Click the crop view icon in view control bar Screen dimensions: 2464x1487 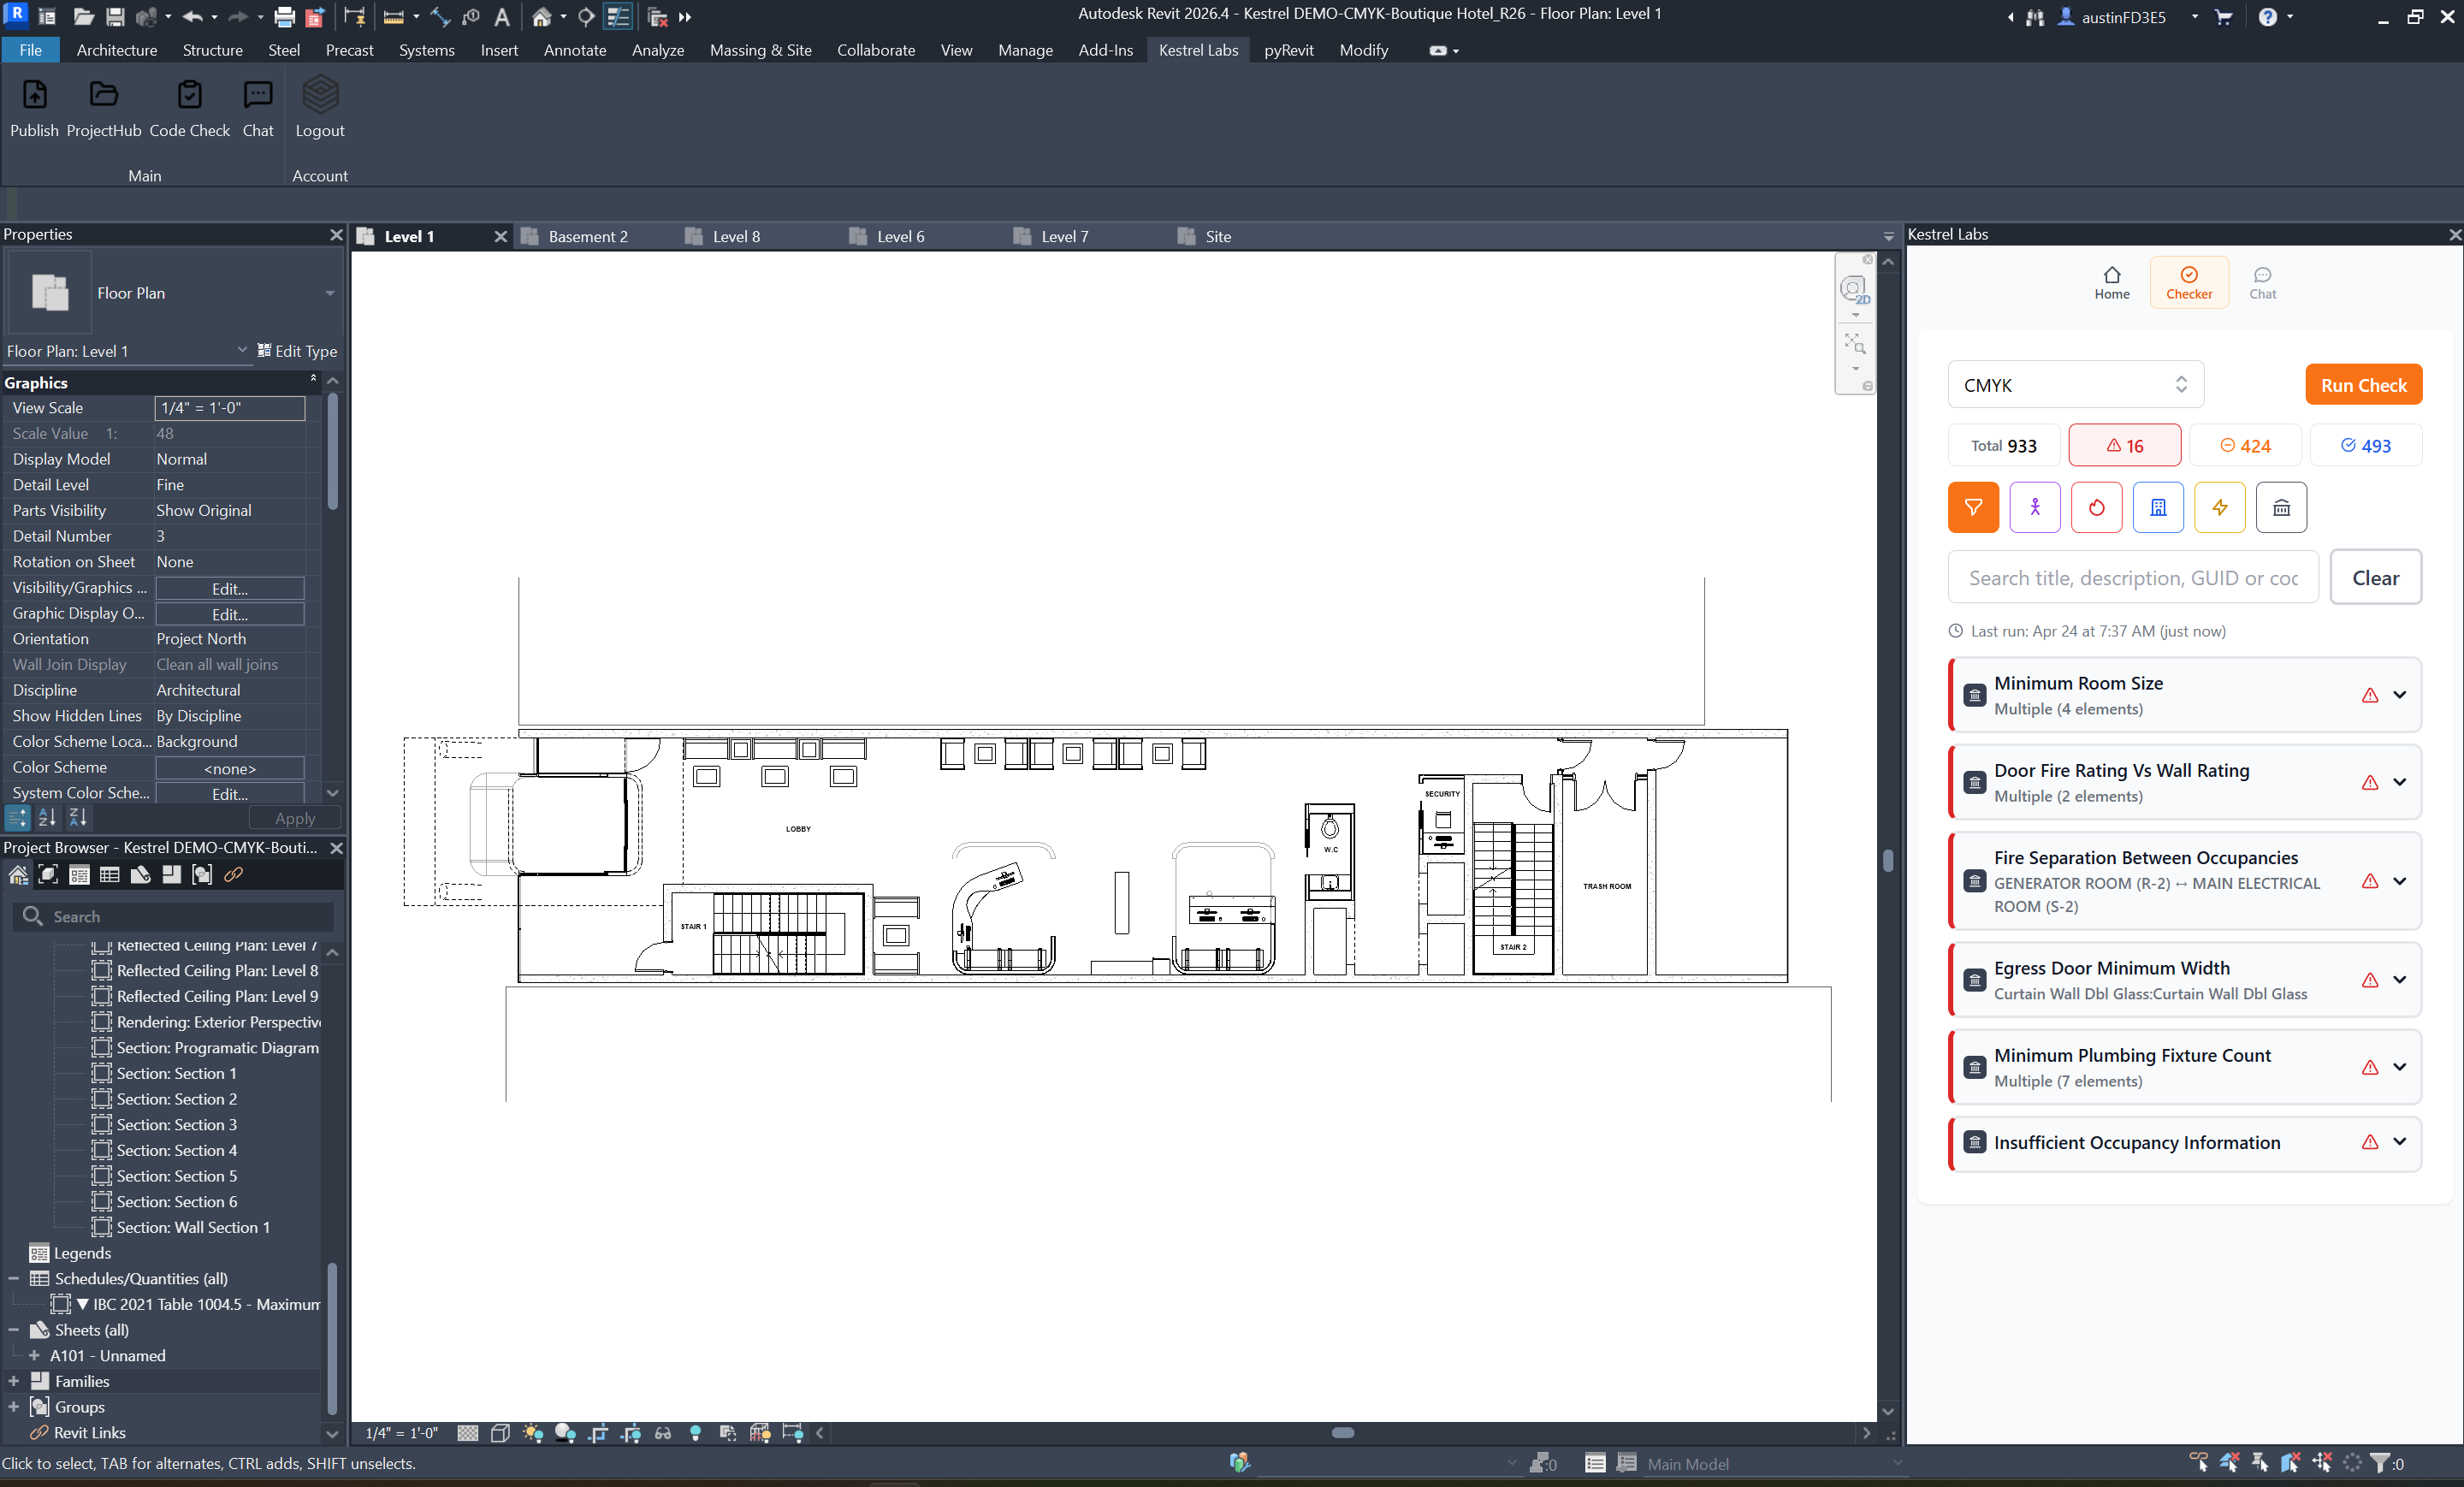[x=598, y=1433]
